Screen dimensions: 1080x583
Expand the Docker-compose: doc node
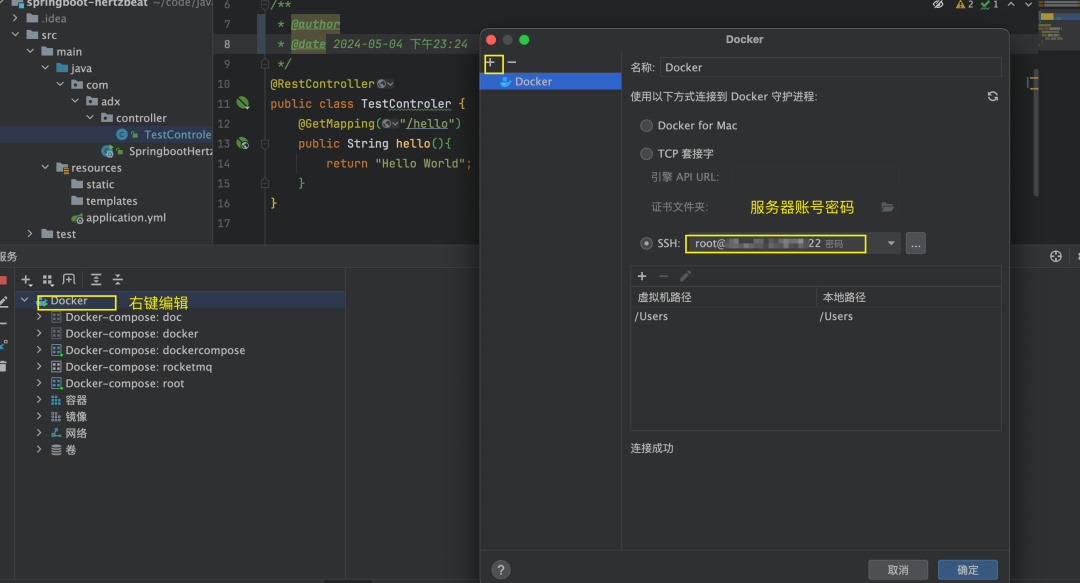tap(39, 317)
